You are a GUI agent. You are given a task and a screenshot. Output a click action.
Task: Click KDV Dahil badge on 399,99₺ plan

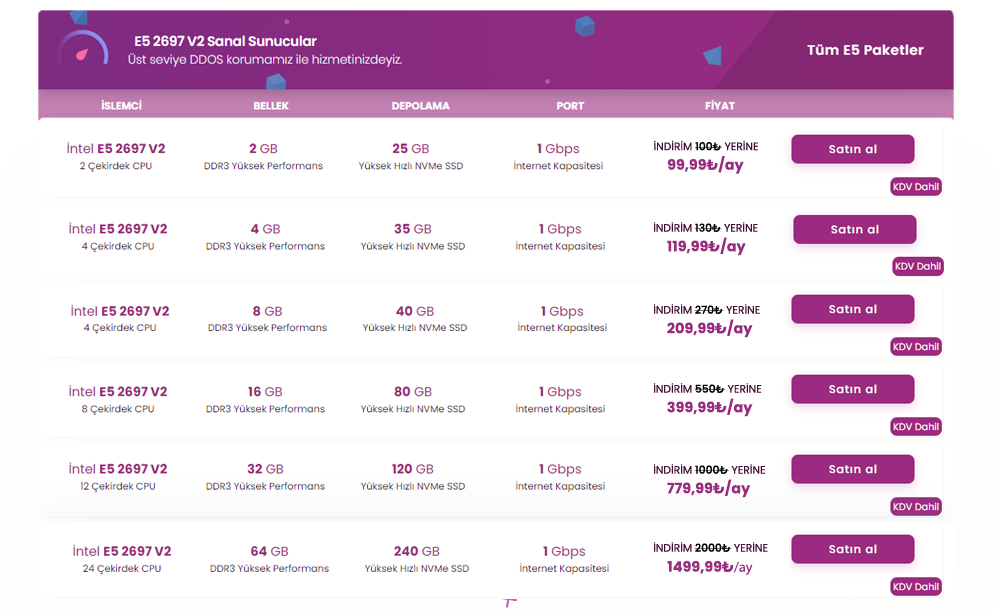[916, 426]
